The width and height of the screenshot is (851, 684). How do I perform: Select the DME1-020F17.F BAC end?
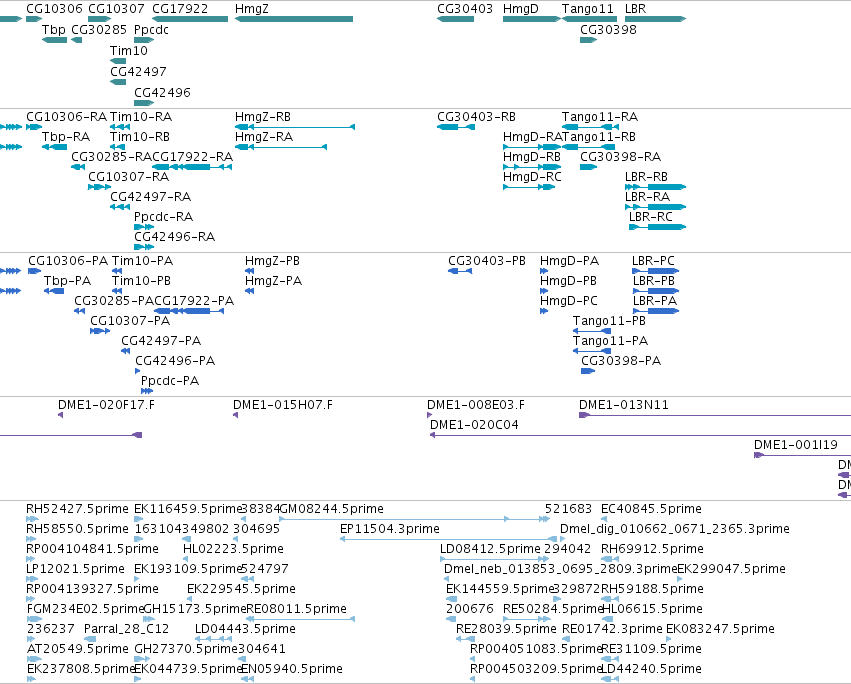[x=60, y=415]
